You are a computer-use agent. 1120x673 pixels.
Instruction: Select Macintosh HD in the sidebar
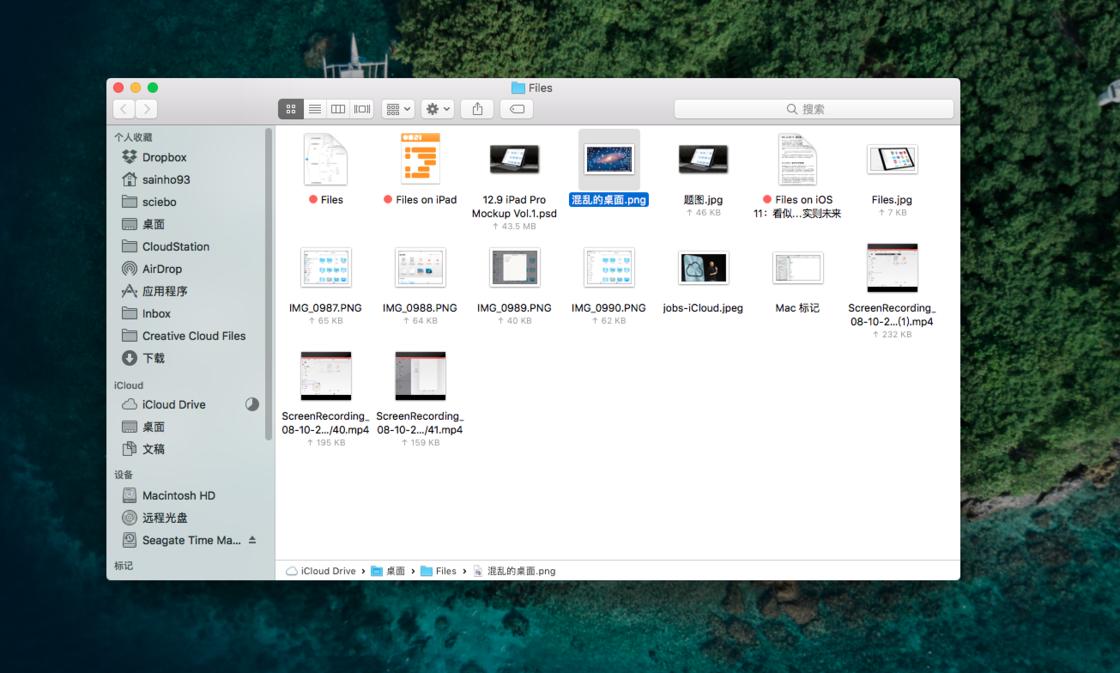click(177, 495)
